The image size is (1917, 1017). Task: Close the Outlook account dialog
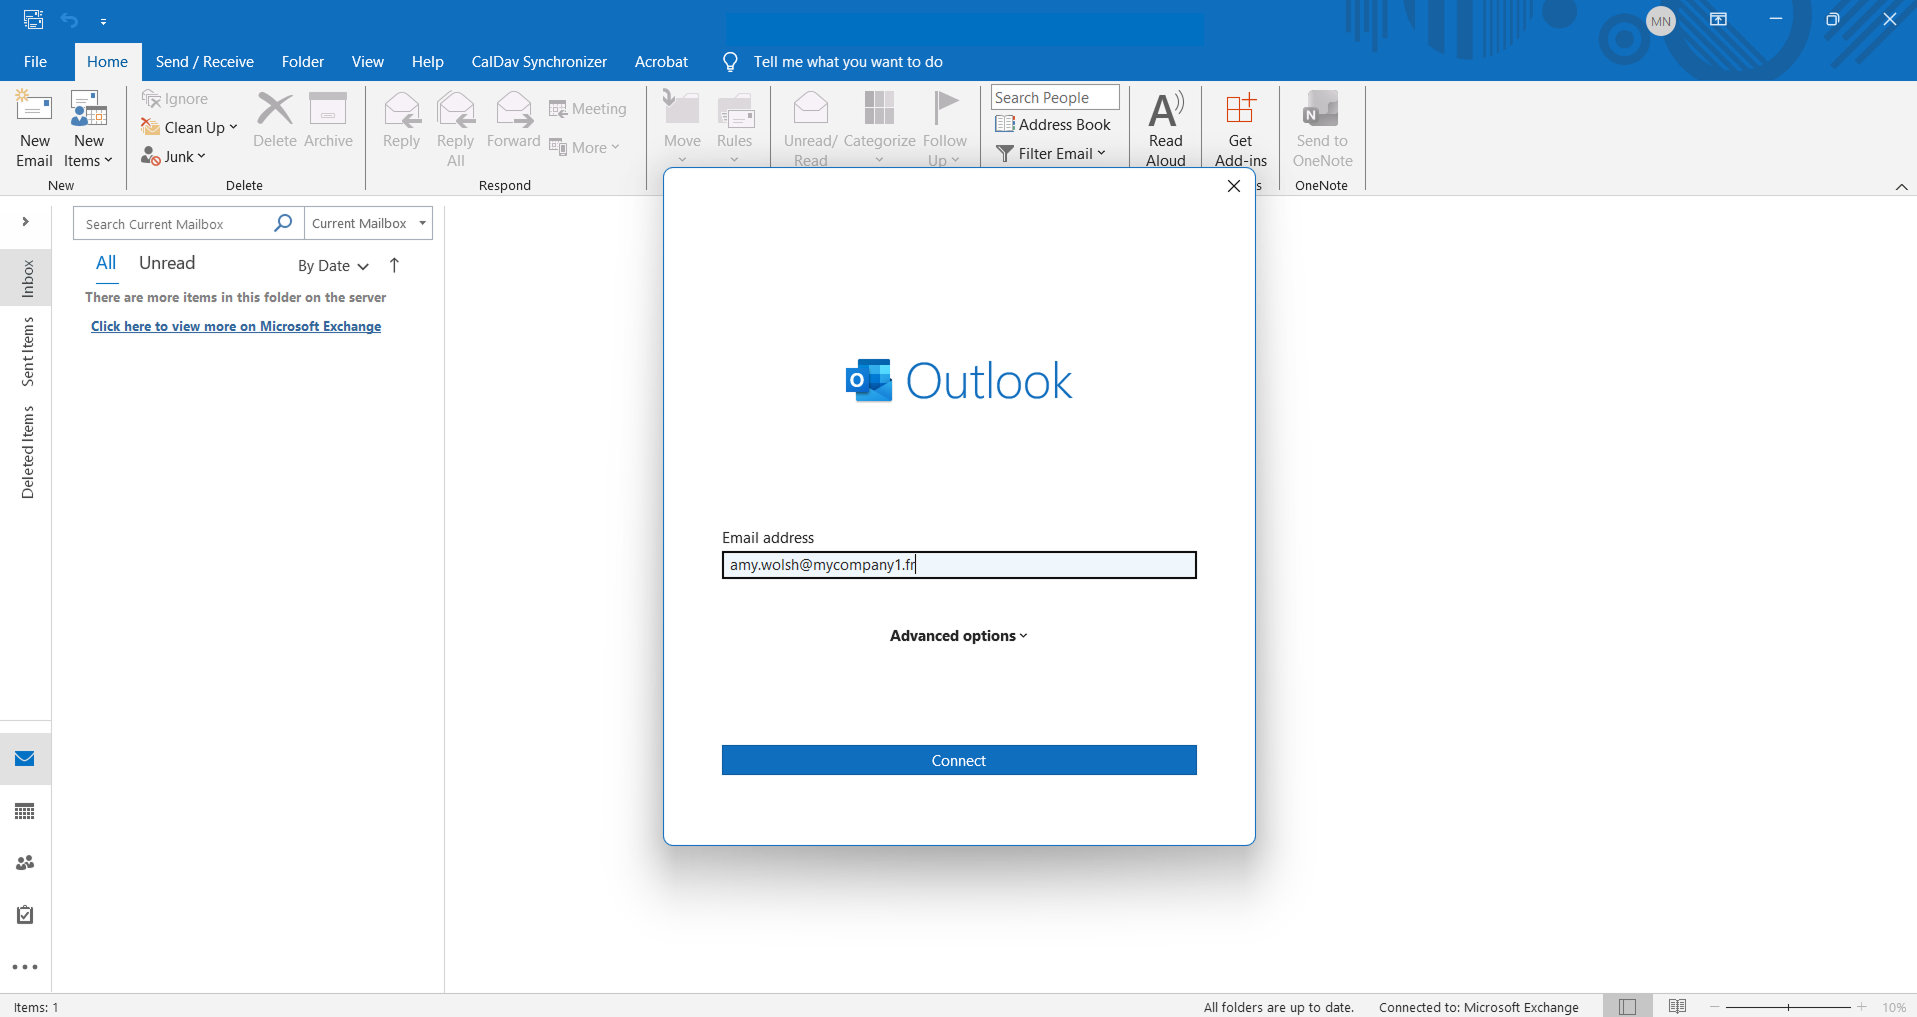click(x=1234, y=186)
